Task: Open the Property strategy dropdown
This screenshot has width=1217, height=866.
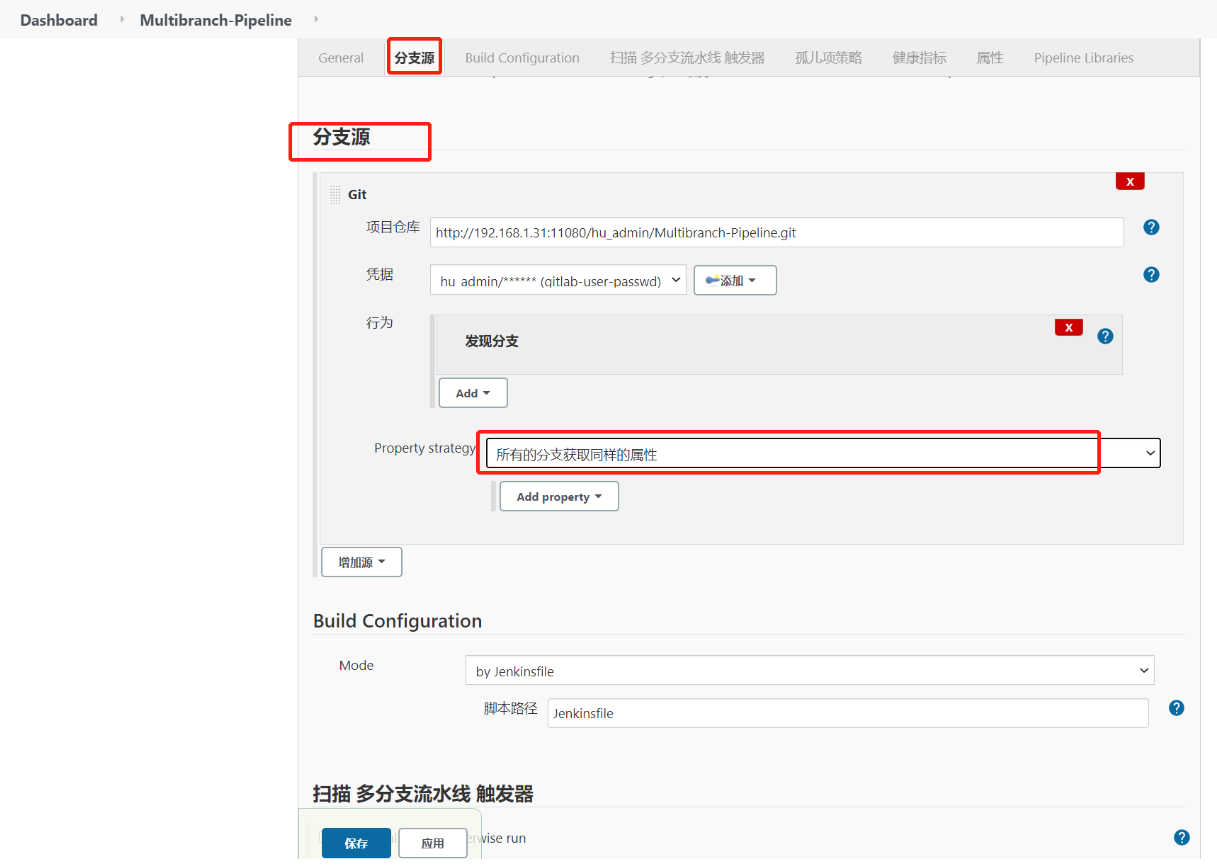Action: (823, 454)
